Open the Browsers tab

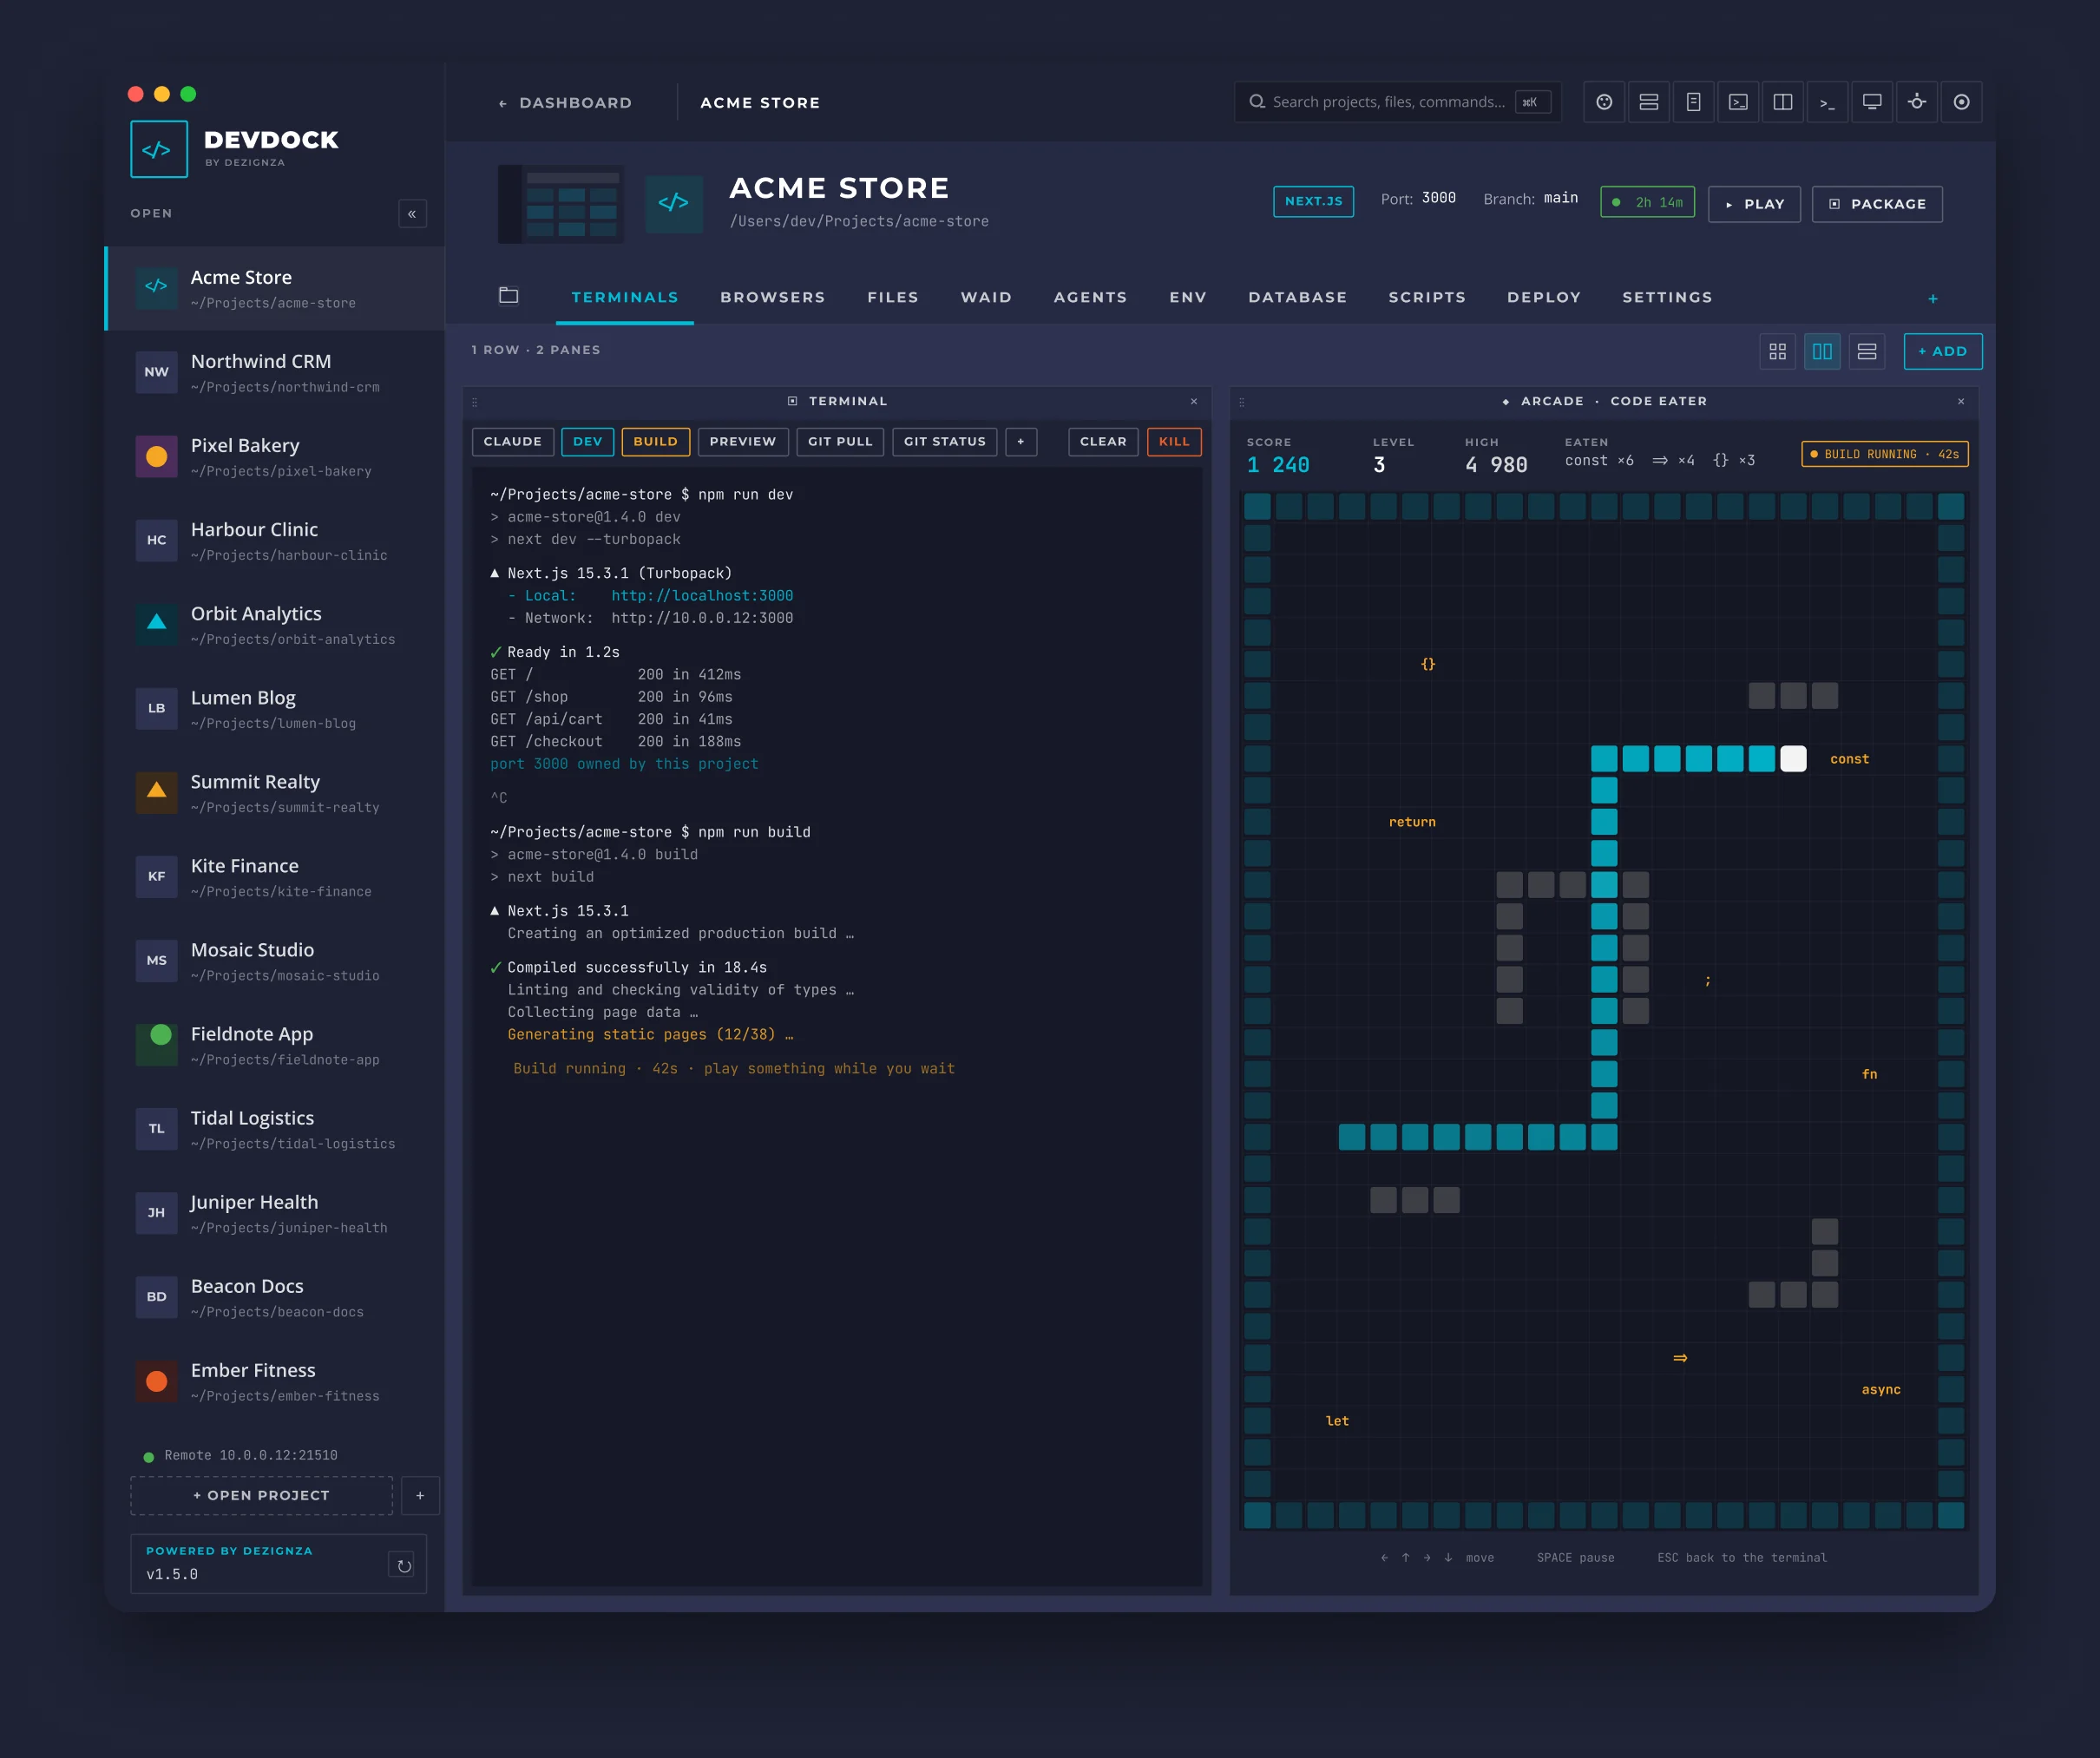pos(773,297)
